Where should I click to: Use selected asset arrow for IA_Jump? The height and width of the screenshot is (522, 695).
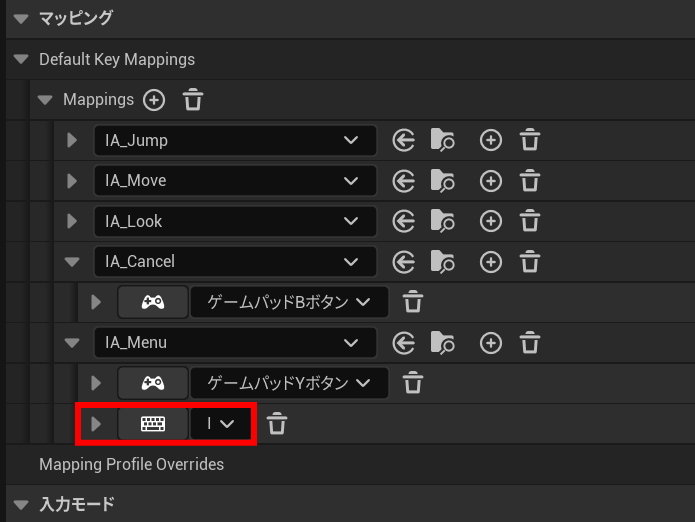pos(403,140)
